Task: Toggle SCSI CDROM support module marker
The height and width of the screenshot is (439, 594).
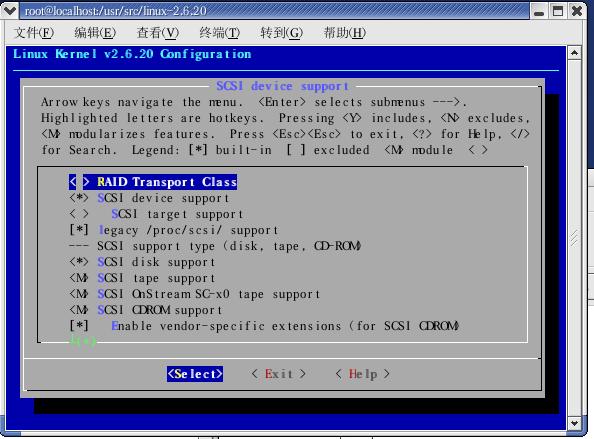Action: tap(79, 310)
